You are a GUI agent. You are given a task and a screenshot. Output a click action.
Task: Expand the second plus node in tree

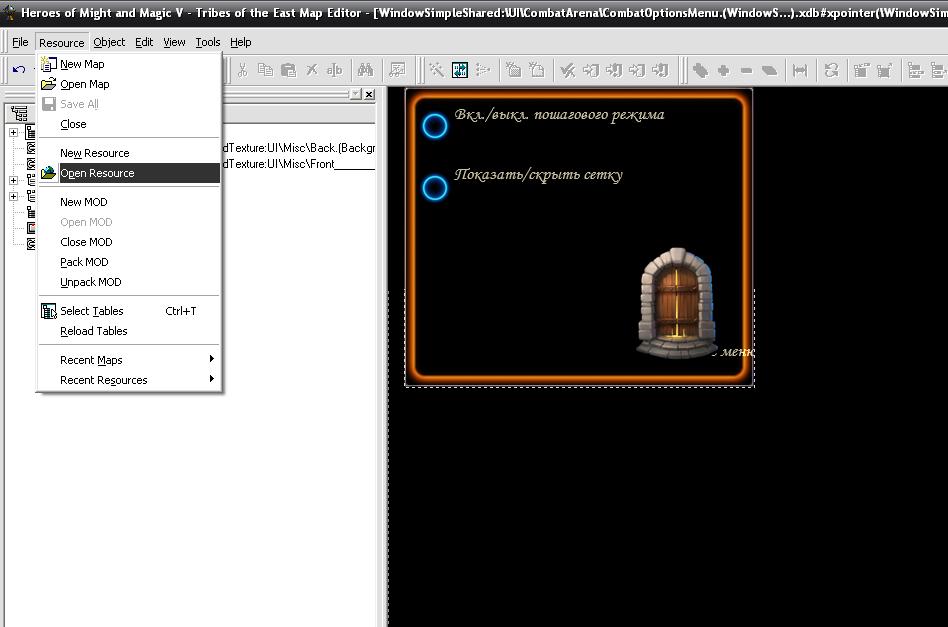[13, 180]
